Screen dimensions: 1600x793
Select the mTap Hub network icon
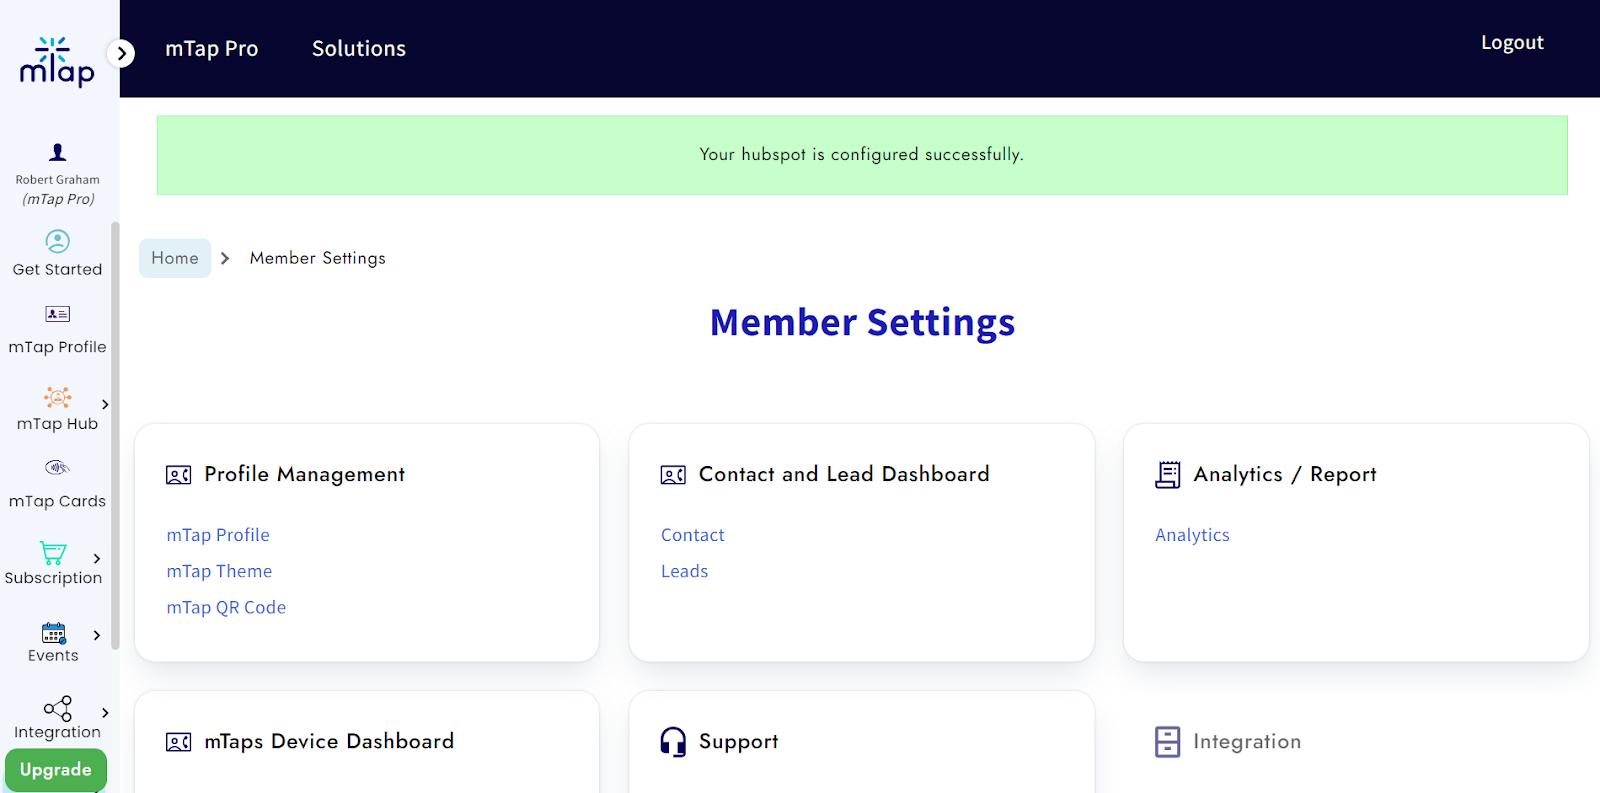pos(57,397)
